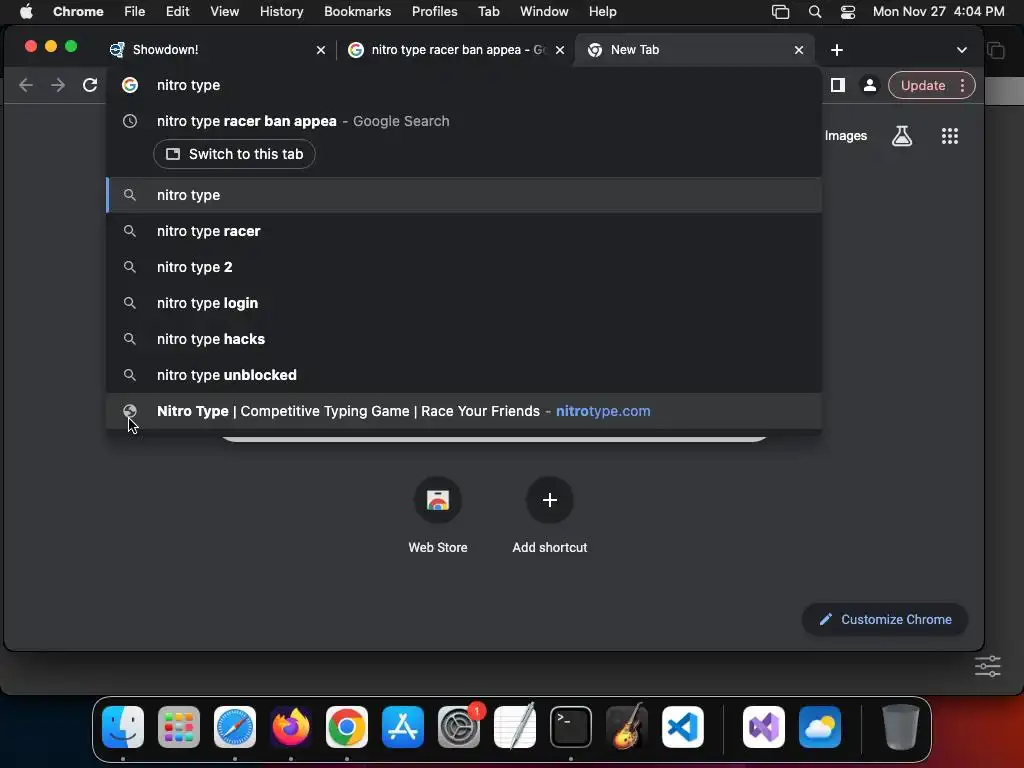Viewport: 1024px width, 768px height.
Task: Open the View menu
Action: (x=224, y=11)
